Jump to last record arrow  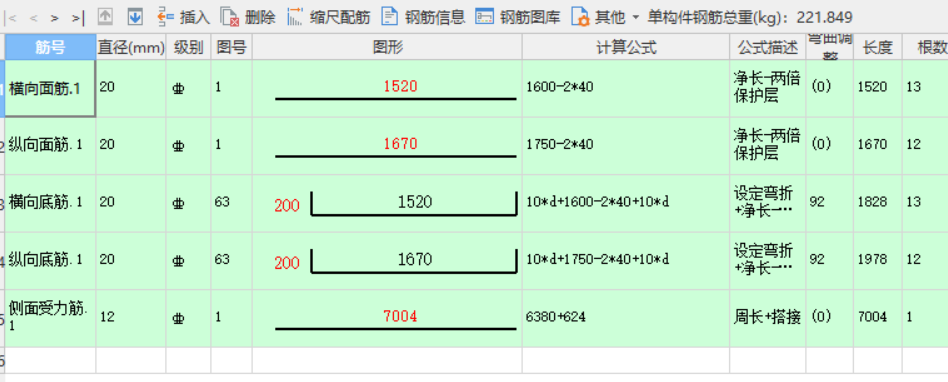(77, 18)
